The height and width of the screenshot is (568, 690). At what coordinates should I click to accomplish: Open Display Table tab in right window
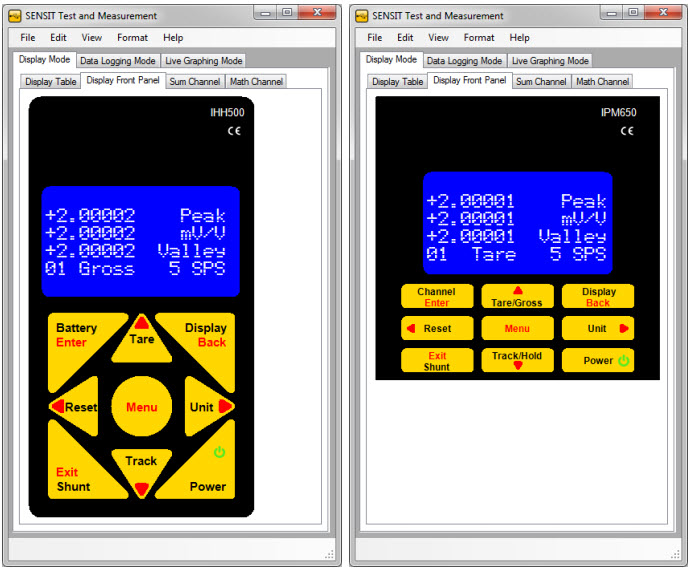pos(397,82)
